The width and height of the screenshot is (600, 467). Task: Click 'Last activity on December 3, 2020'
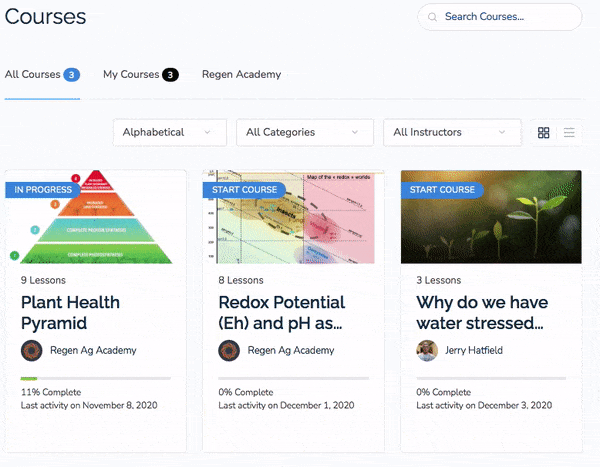pyautogui.click(x=484, y=405)
